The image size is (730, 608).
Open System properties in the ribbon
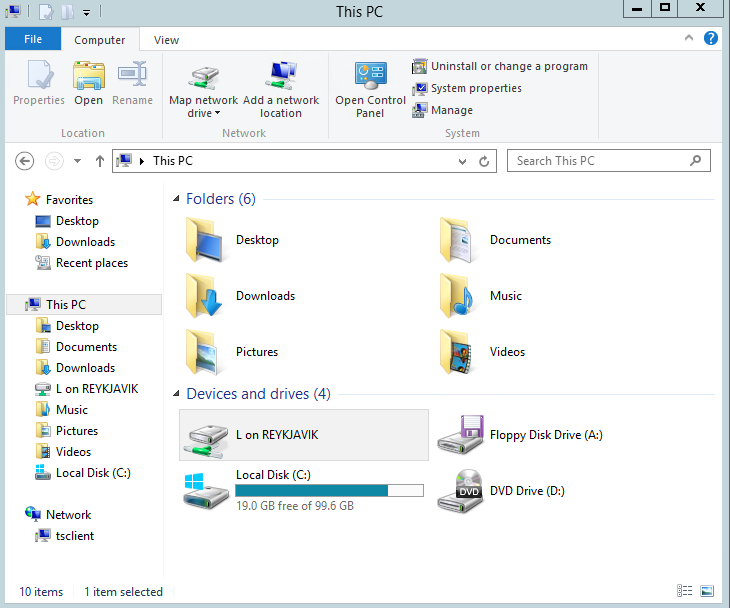click(466, 88)
